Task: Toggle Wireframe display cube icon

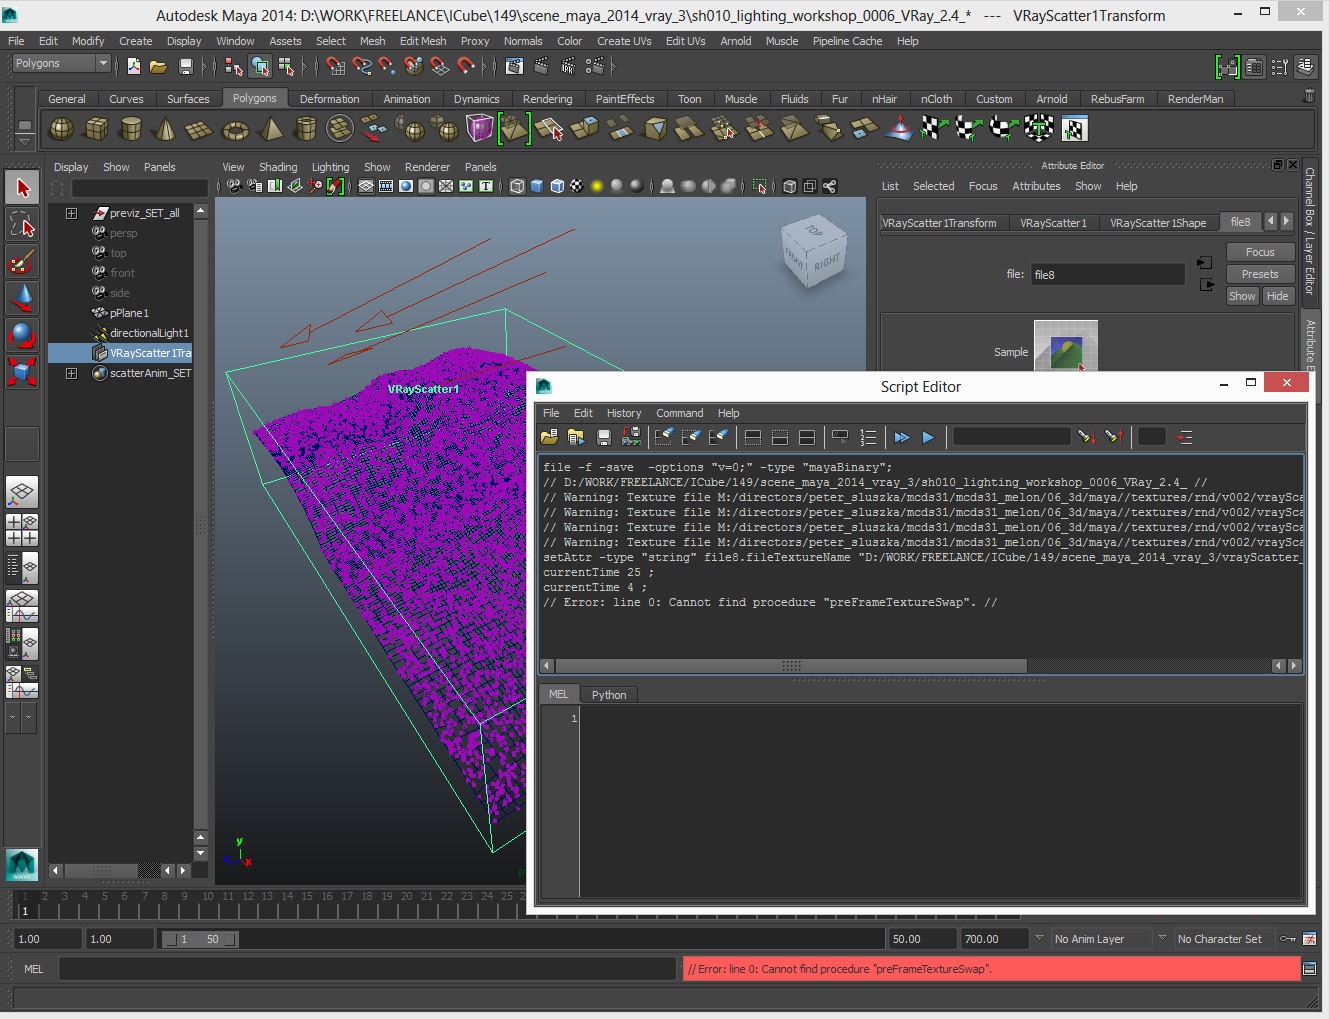Action: click(x=517, y=186)
